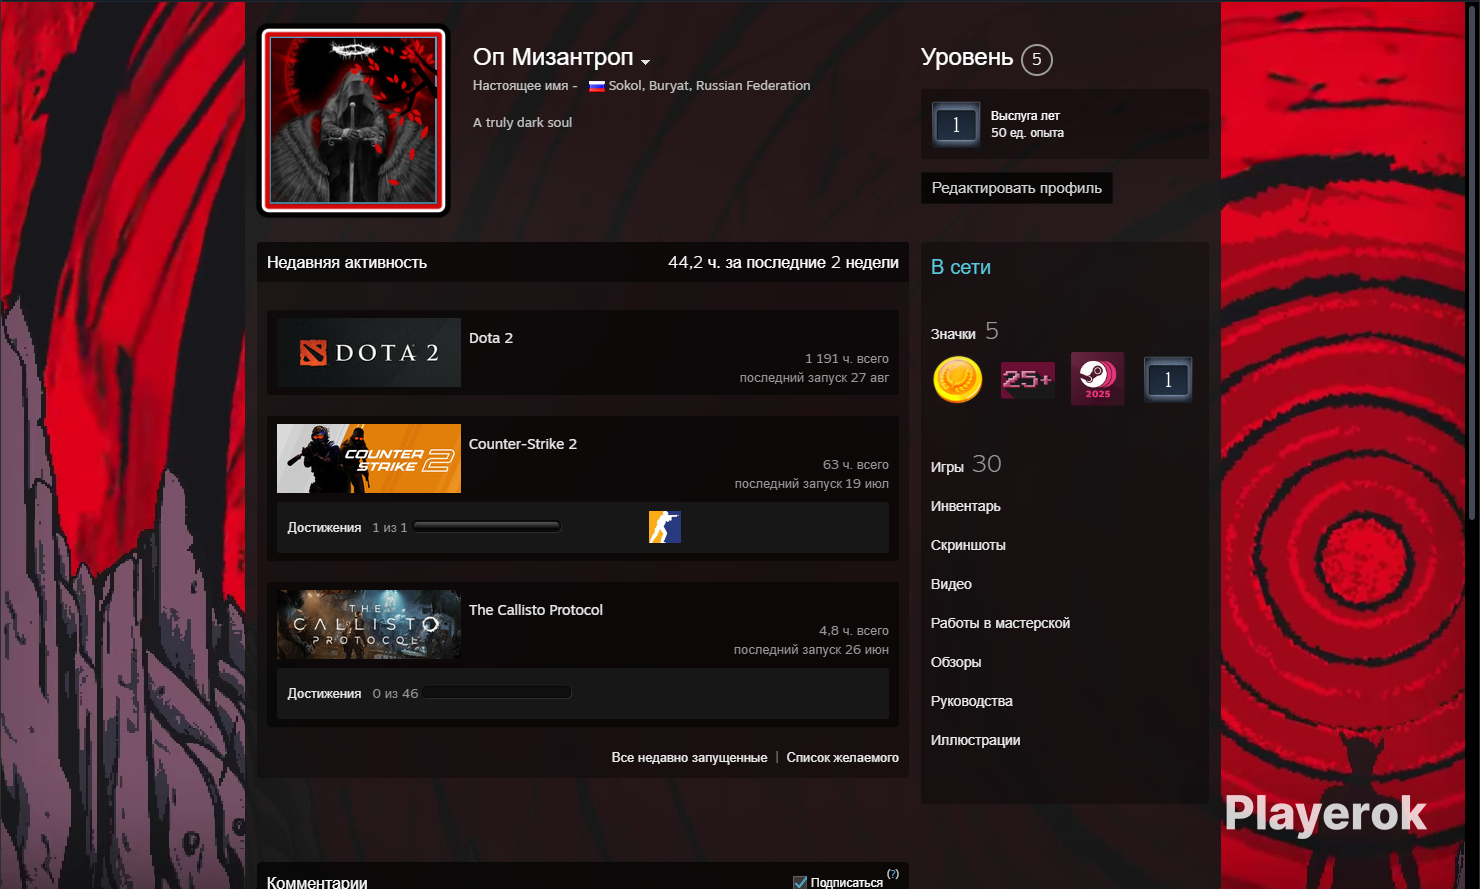Click the Counter-Strike 2 game banner
Screen dimensions: 1480x889
369,458
